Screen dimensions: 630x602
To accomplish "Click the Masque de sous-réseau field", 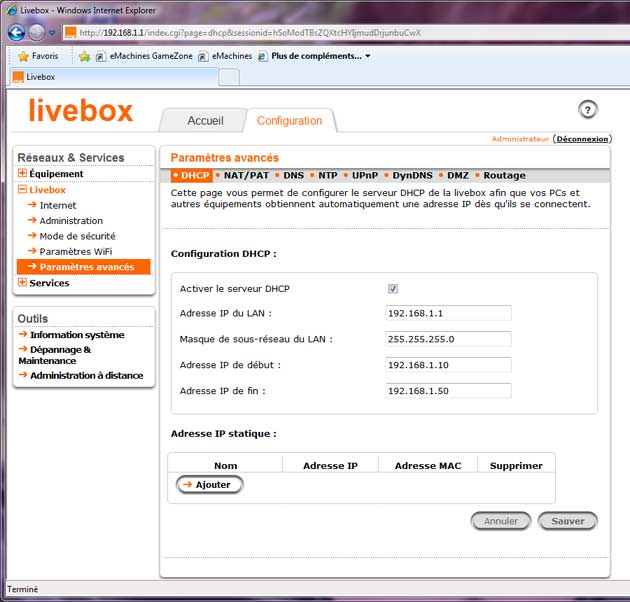I will tap(448, 339).
